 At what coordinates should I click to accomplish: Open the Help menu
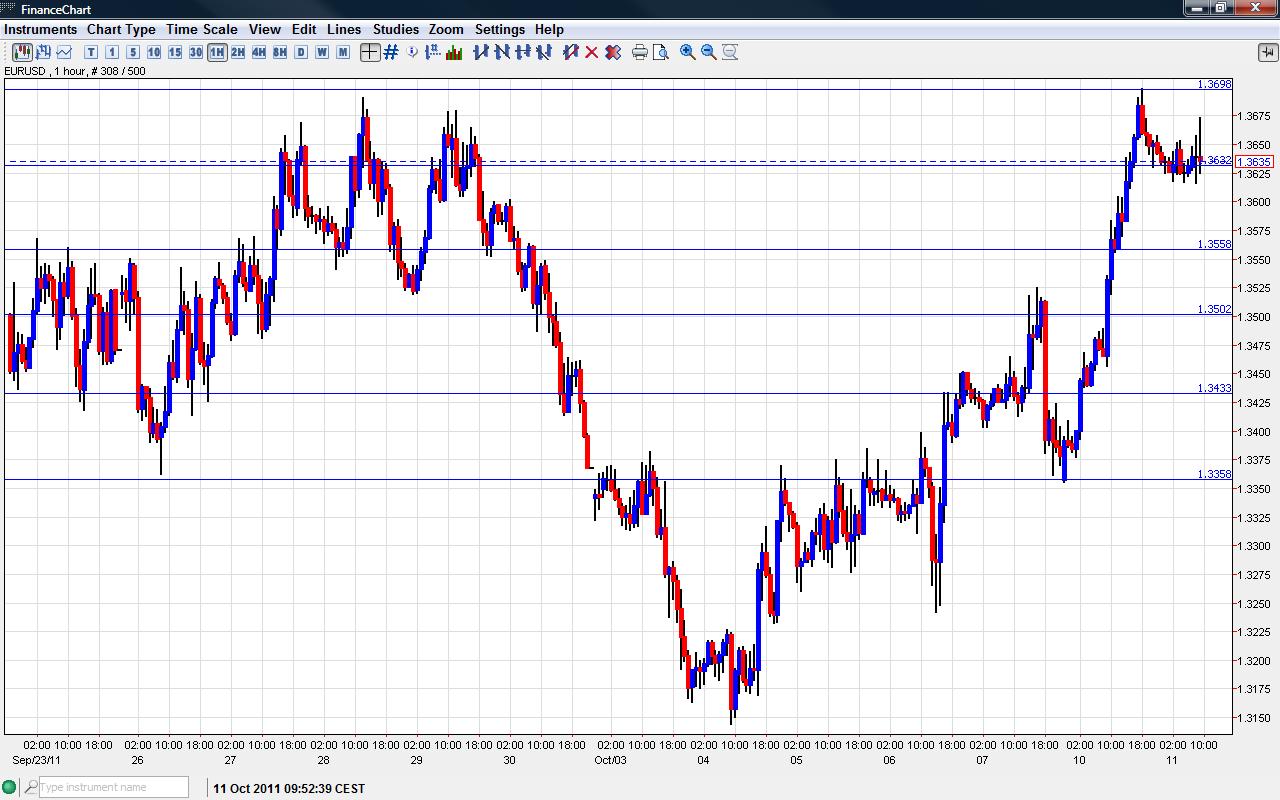pyautogui.click(x=549, y=29)
